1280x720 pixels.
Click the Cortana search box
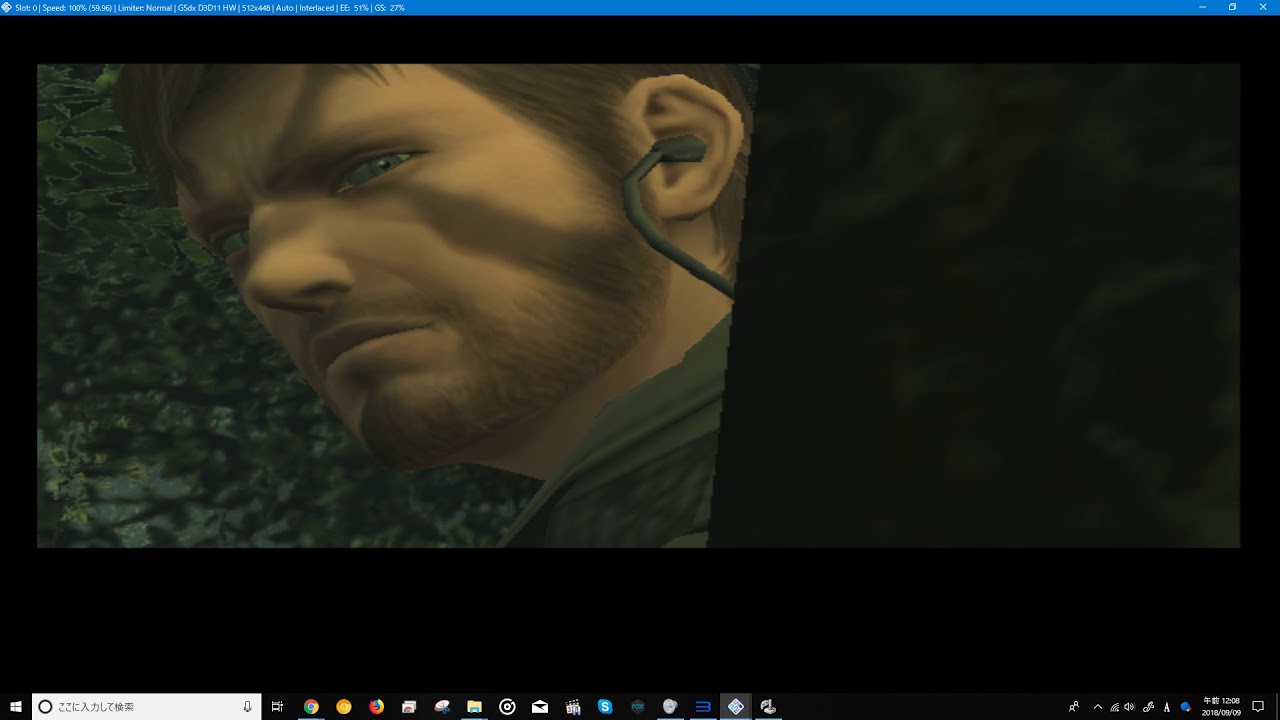(x=147, y=707)
